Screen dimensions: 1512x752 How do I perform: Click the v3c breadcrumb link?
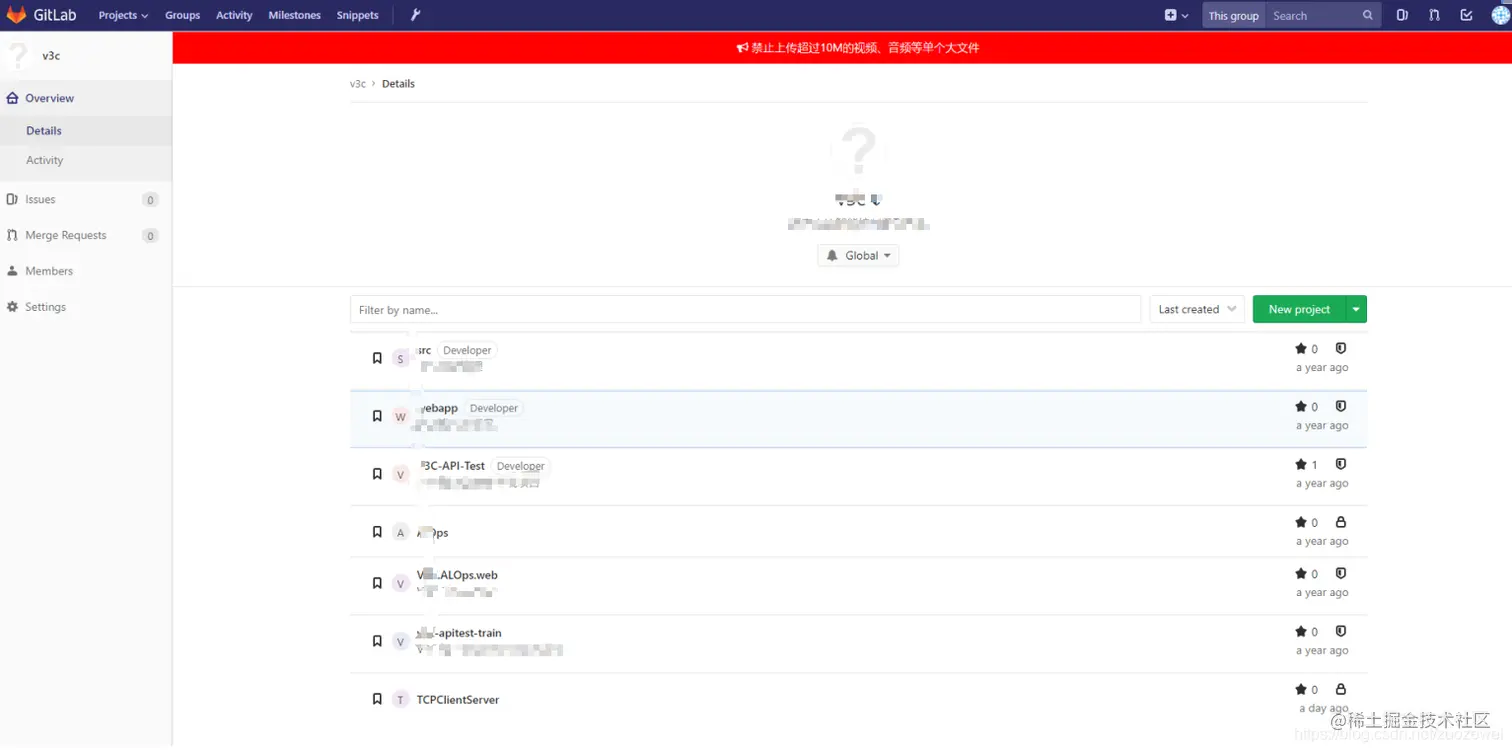357,84
